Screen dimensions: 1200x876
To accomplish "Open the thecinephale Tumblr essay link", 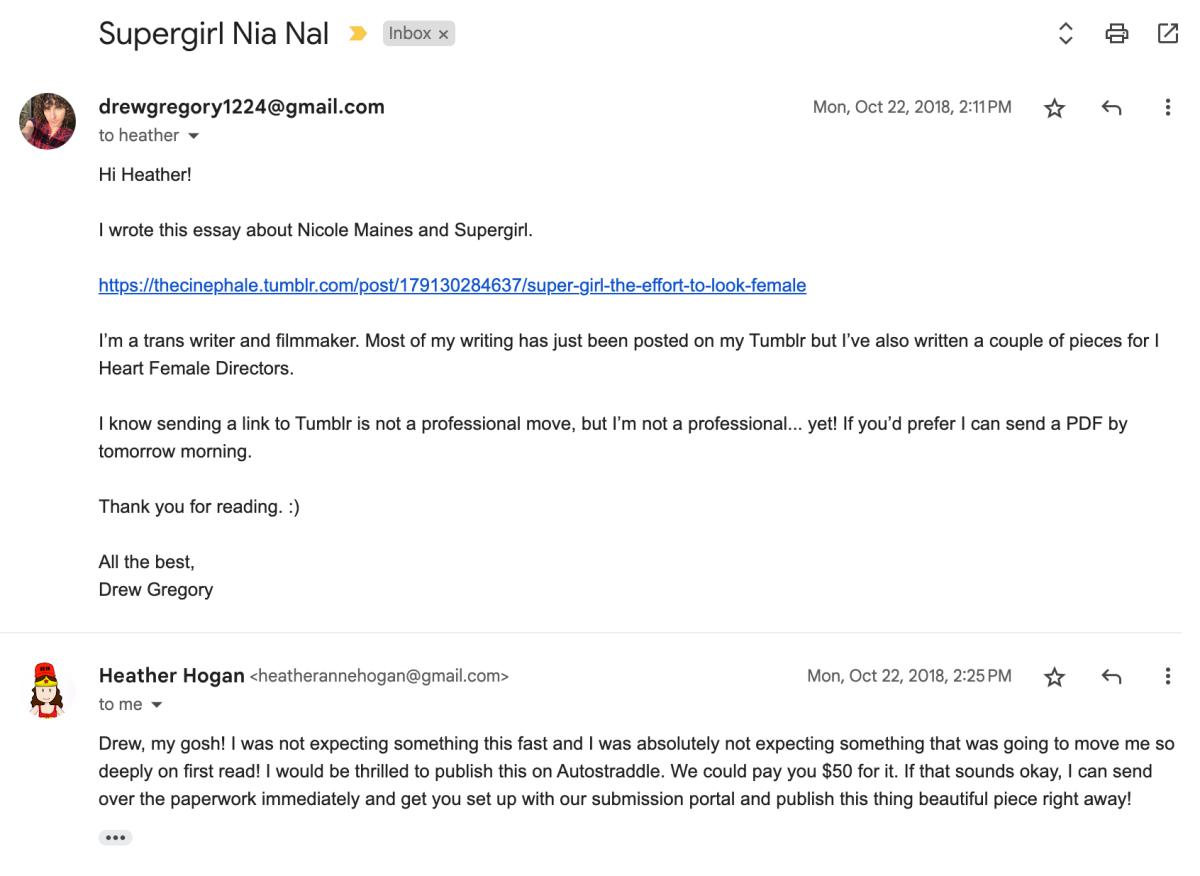I will pos(452,285).
